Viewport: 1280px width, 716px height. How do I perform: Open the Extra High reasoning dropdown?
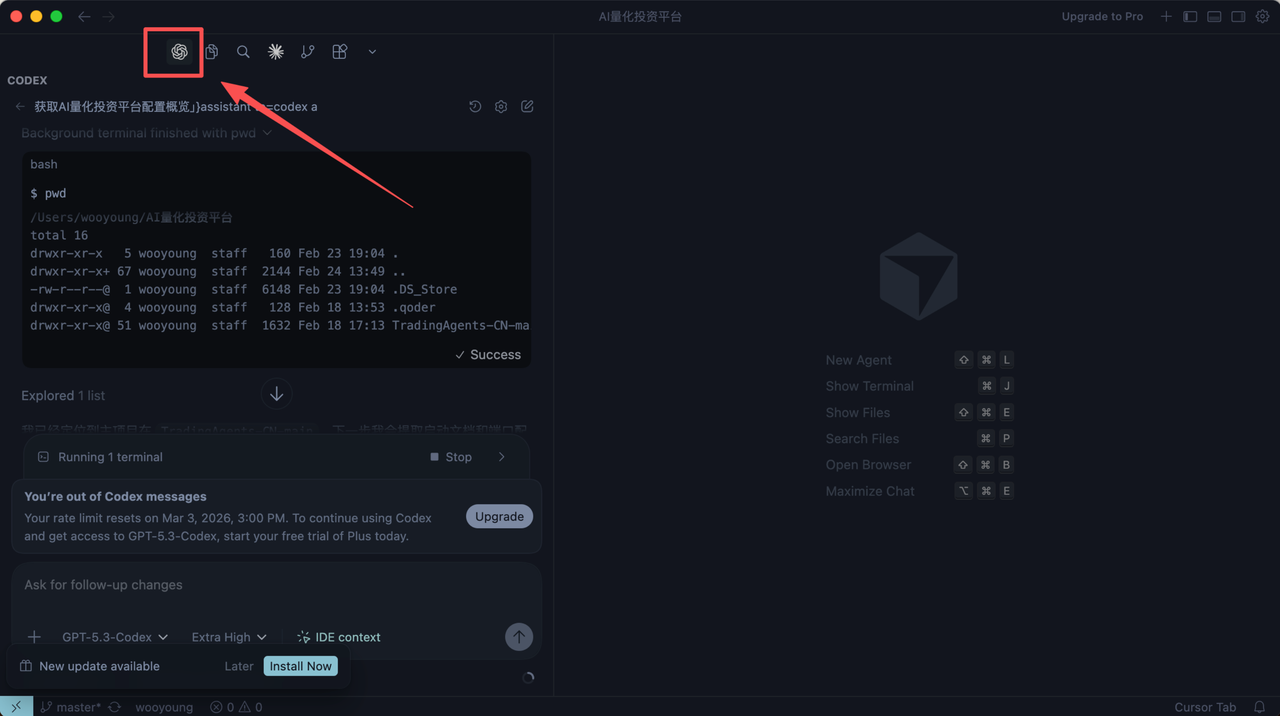(229, 637)
